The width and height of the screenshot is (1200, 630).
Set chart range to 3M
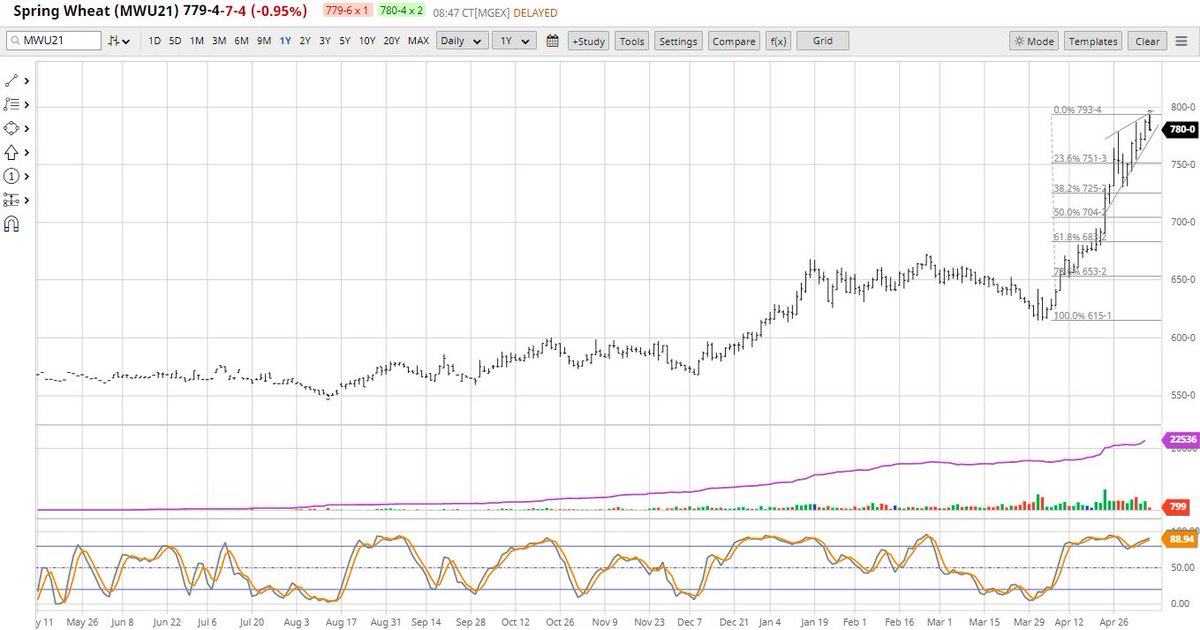[x=219, y=41]
